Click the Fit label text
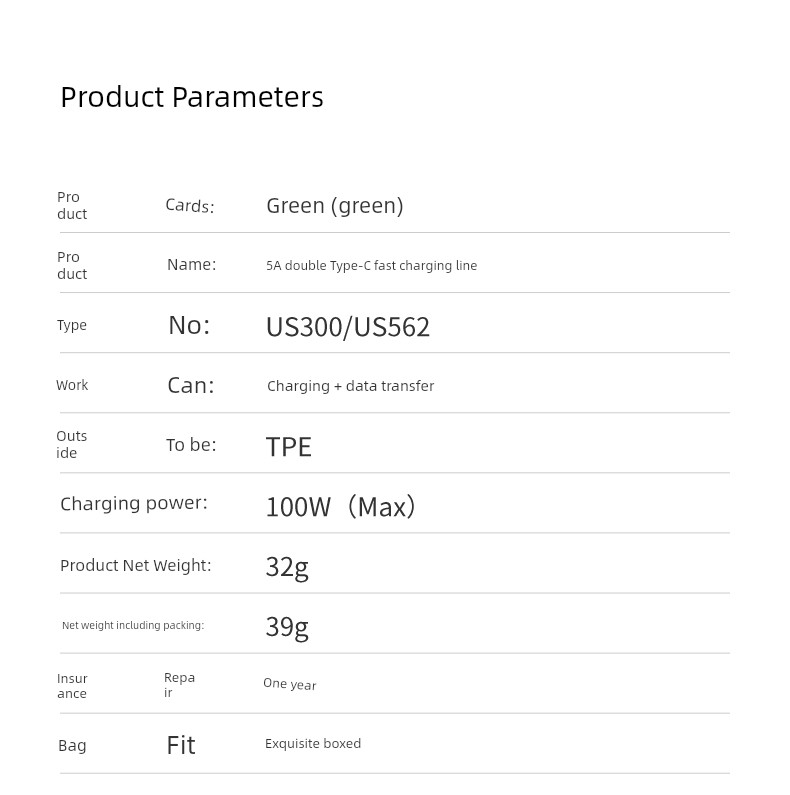 [x=180, y=745]
